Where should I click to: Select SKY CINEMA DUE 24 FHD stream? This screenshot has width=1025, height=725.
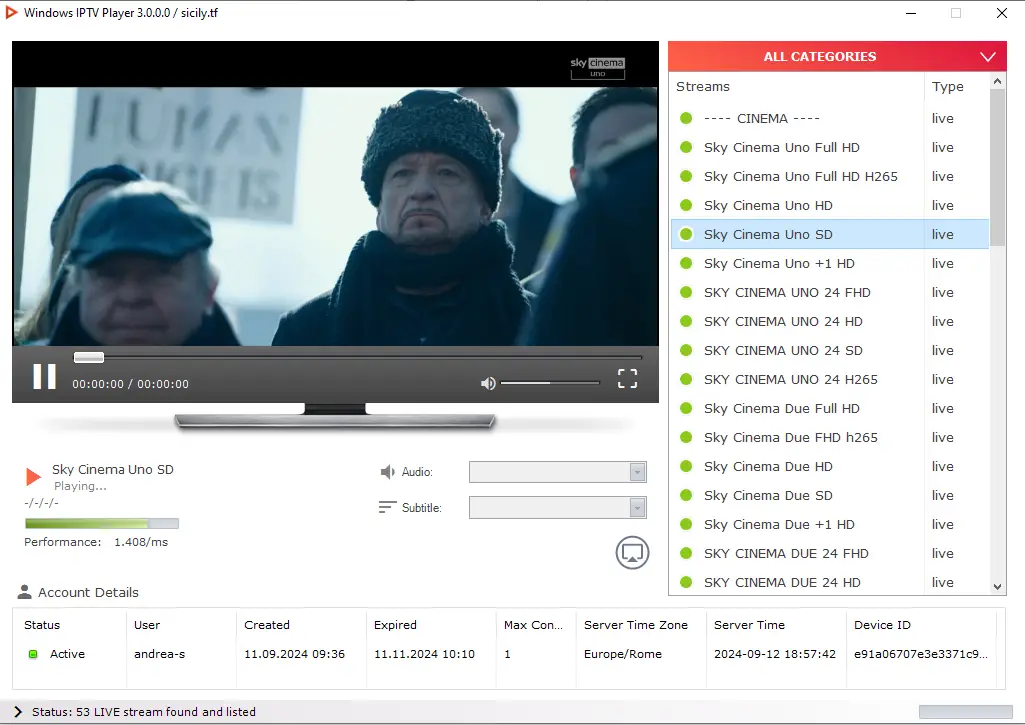[830, 553]
